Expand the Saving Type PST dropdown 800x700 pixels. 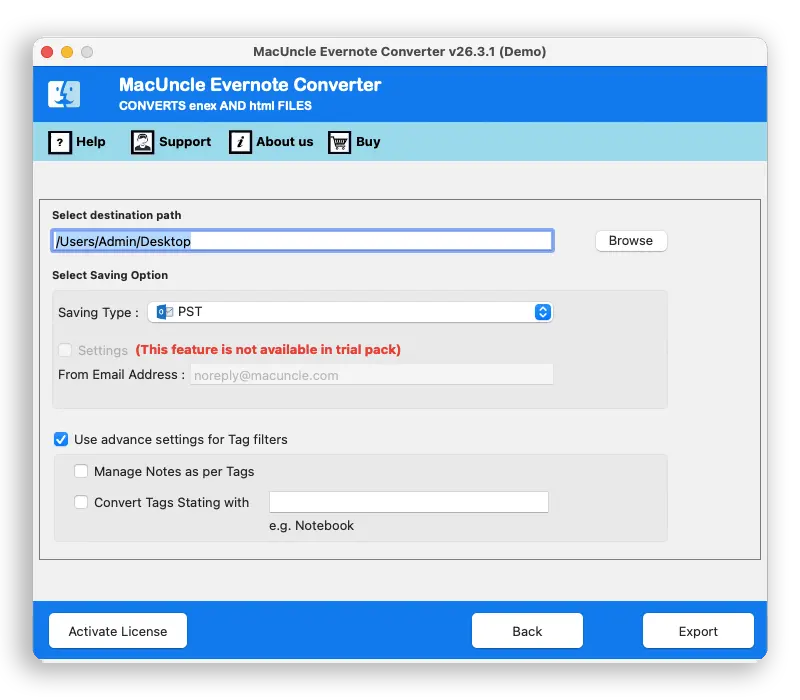pyautogui.click(x=350, y=312)
